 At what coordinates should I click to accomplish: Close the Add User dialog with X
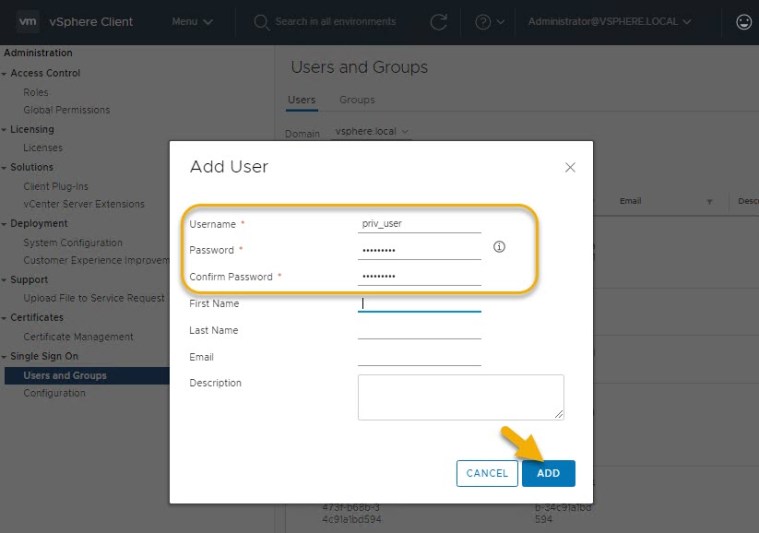point(570,167)
